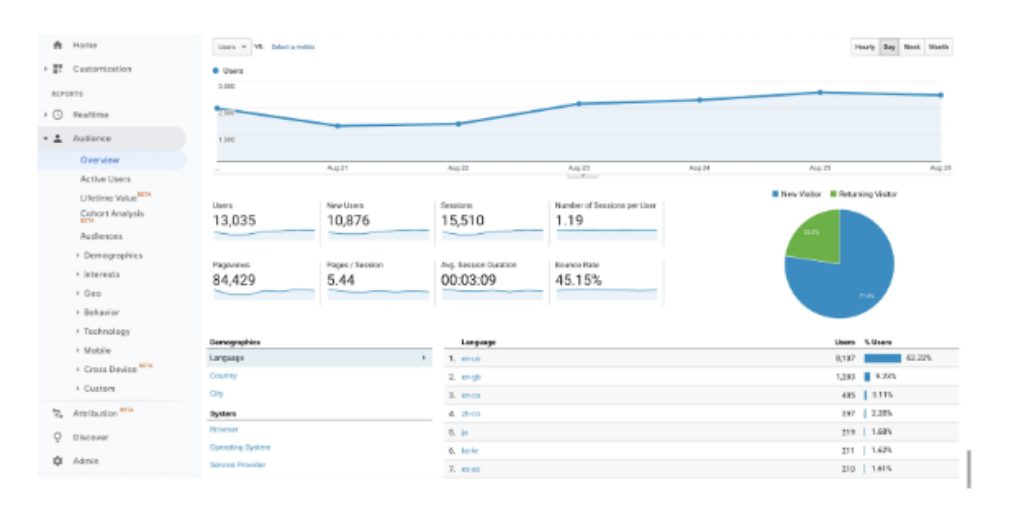This screenshot has height=518, width=1014.
Task: Click the Aug 21 data point on chart
Action: [338, 126]
